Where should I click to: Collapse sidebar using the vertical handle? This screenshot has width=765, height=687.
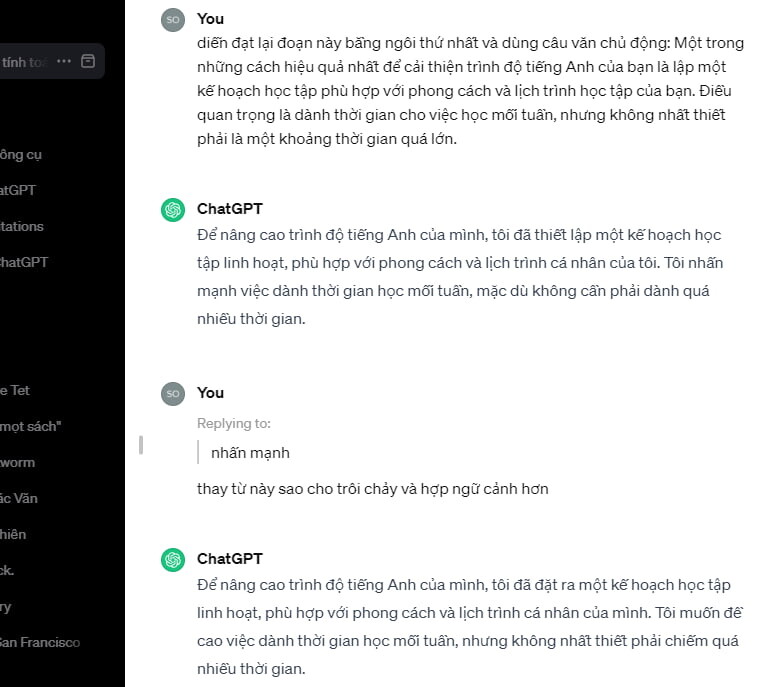141,444
